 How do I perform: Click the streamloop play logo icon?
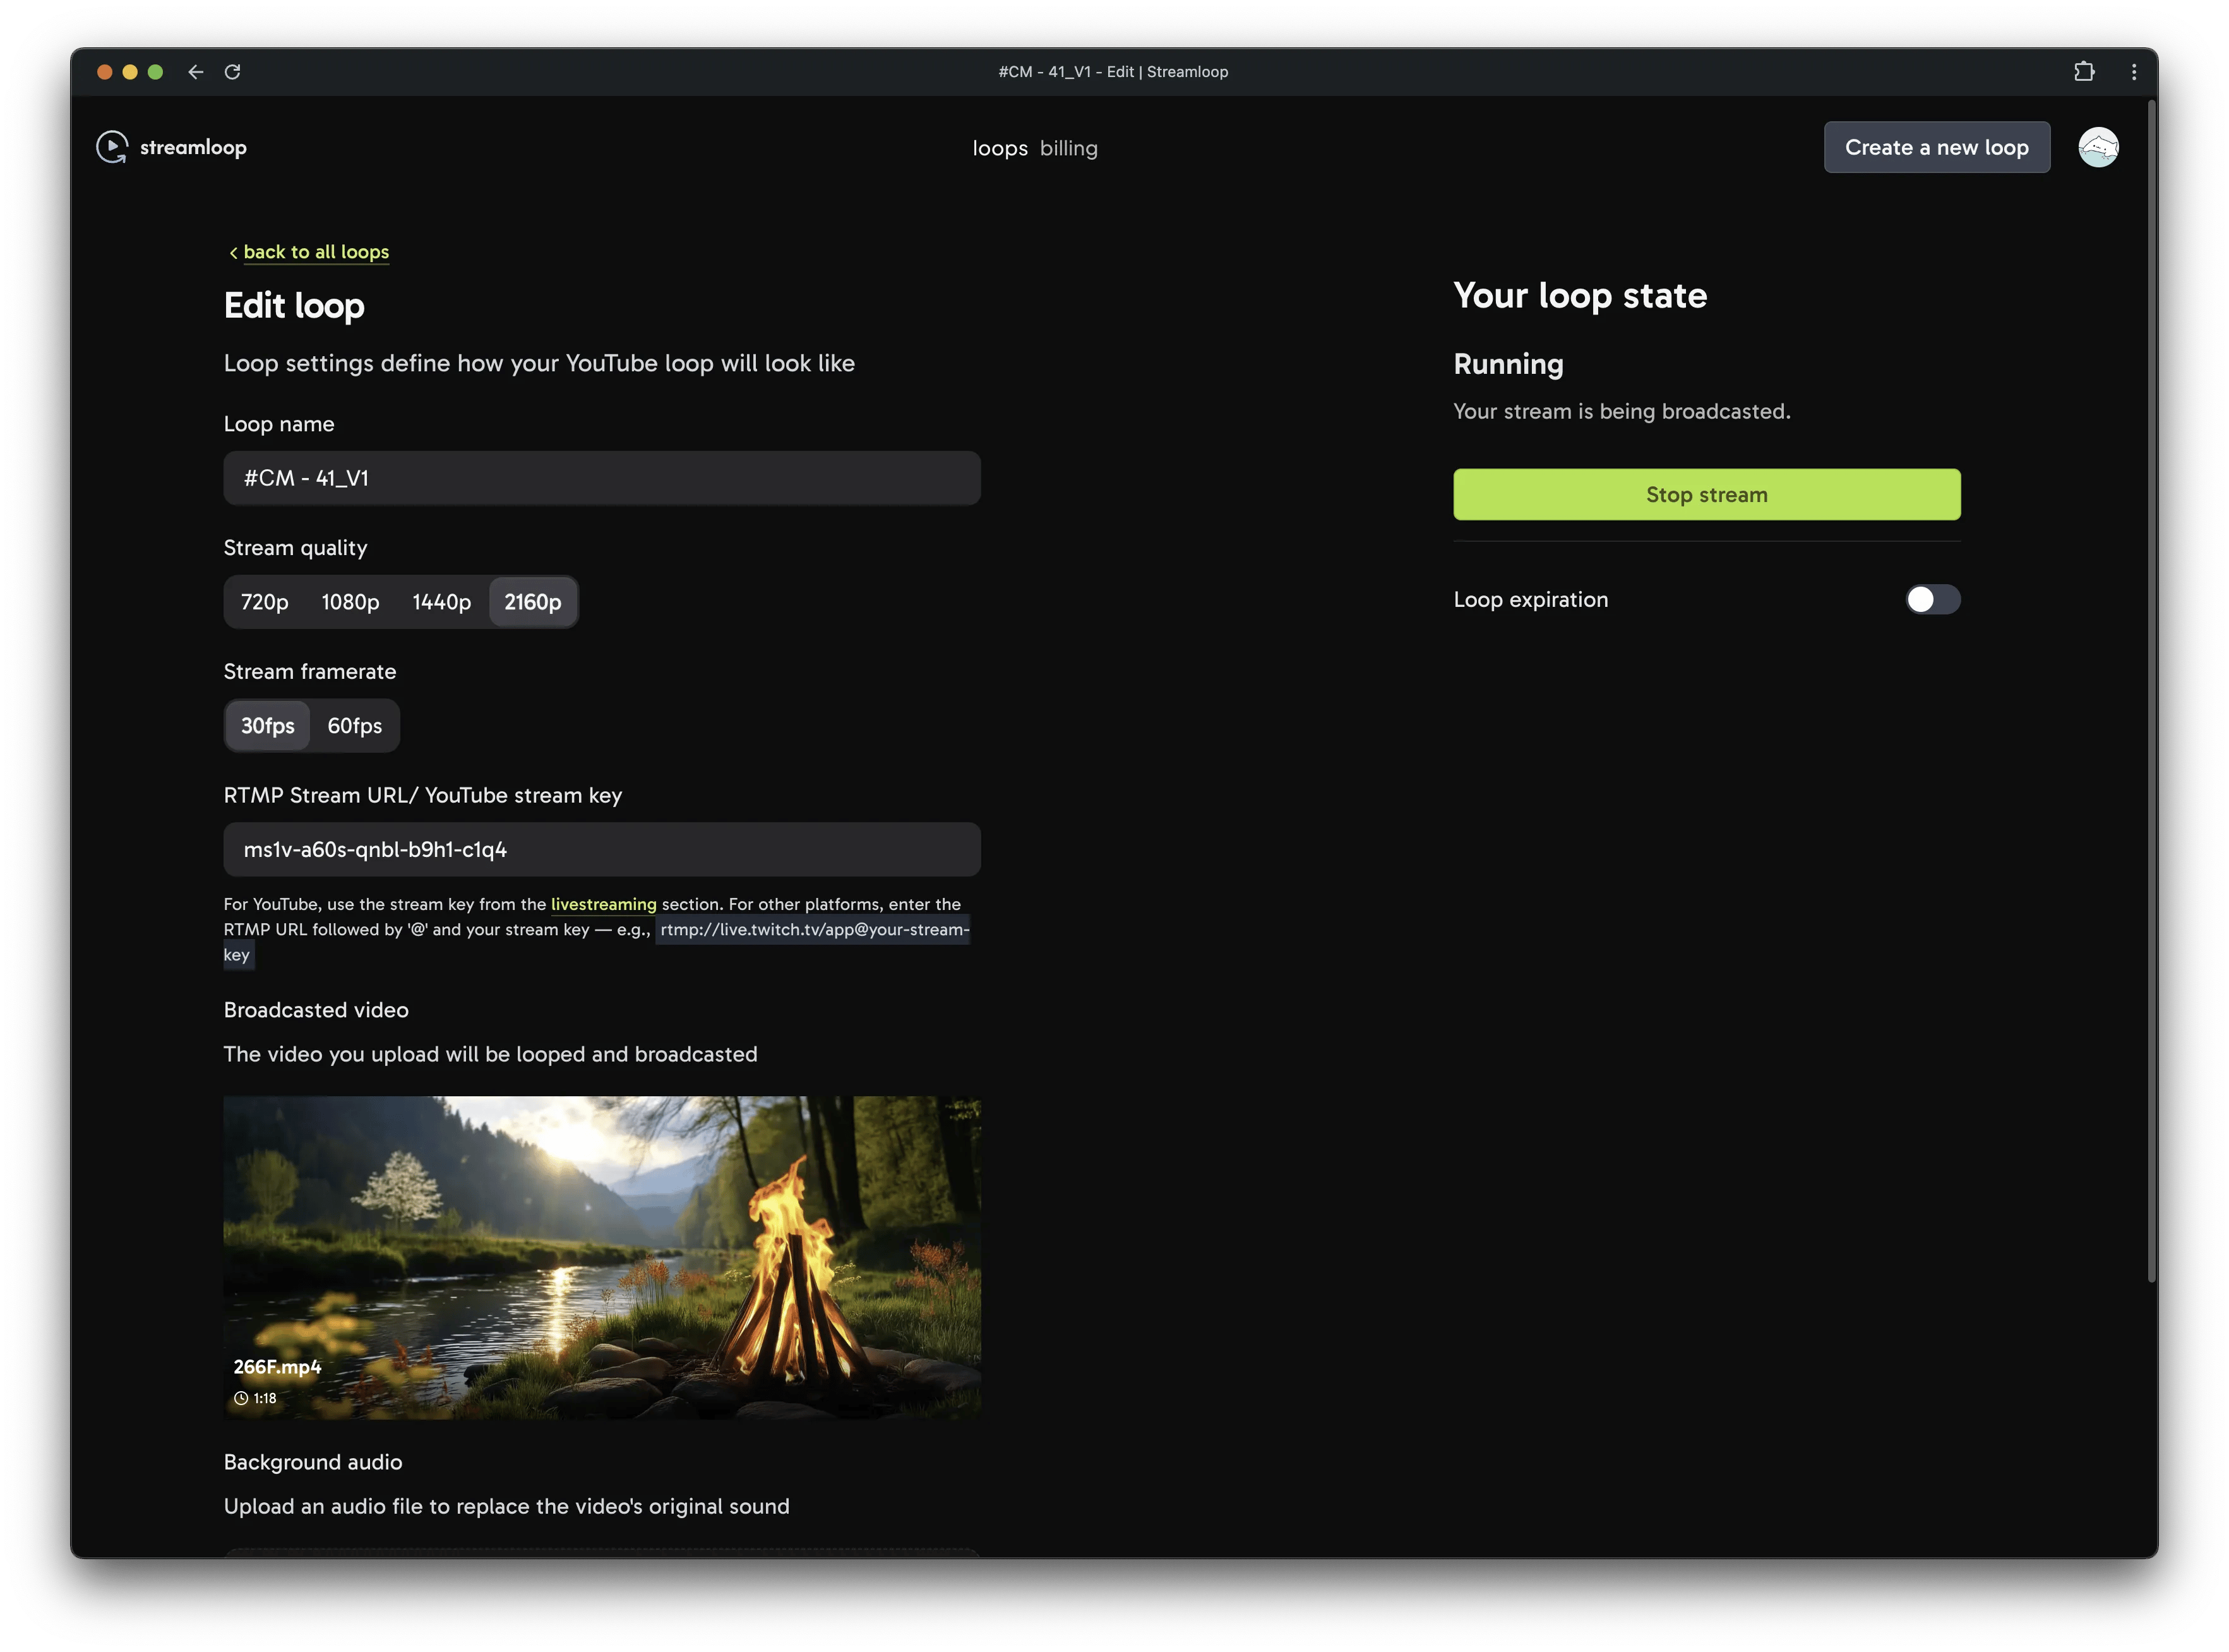click(x=112, y=146)
